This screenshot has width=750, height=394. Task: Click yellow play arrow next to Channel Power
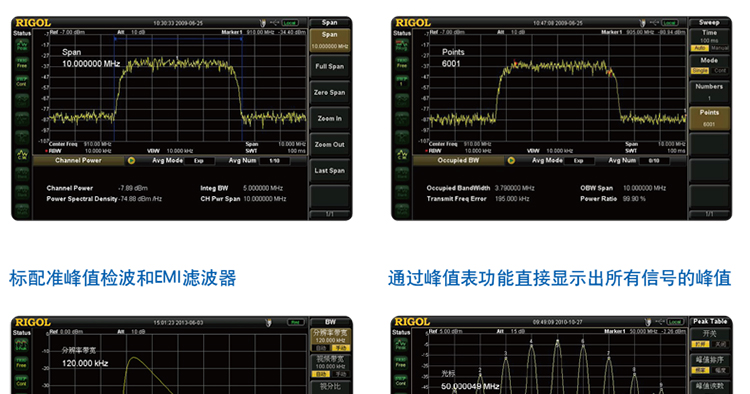tap(131, 161)
